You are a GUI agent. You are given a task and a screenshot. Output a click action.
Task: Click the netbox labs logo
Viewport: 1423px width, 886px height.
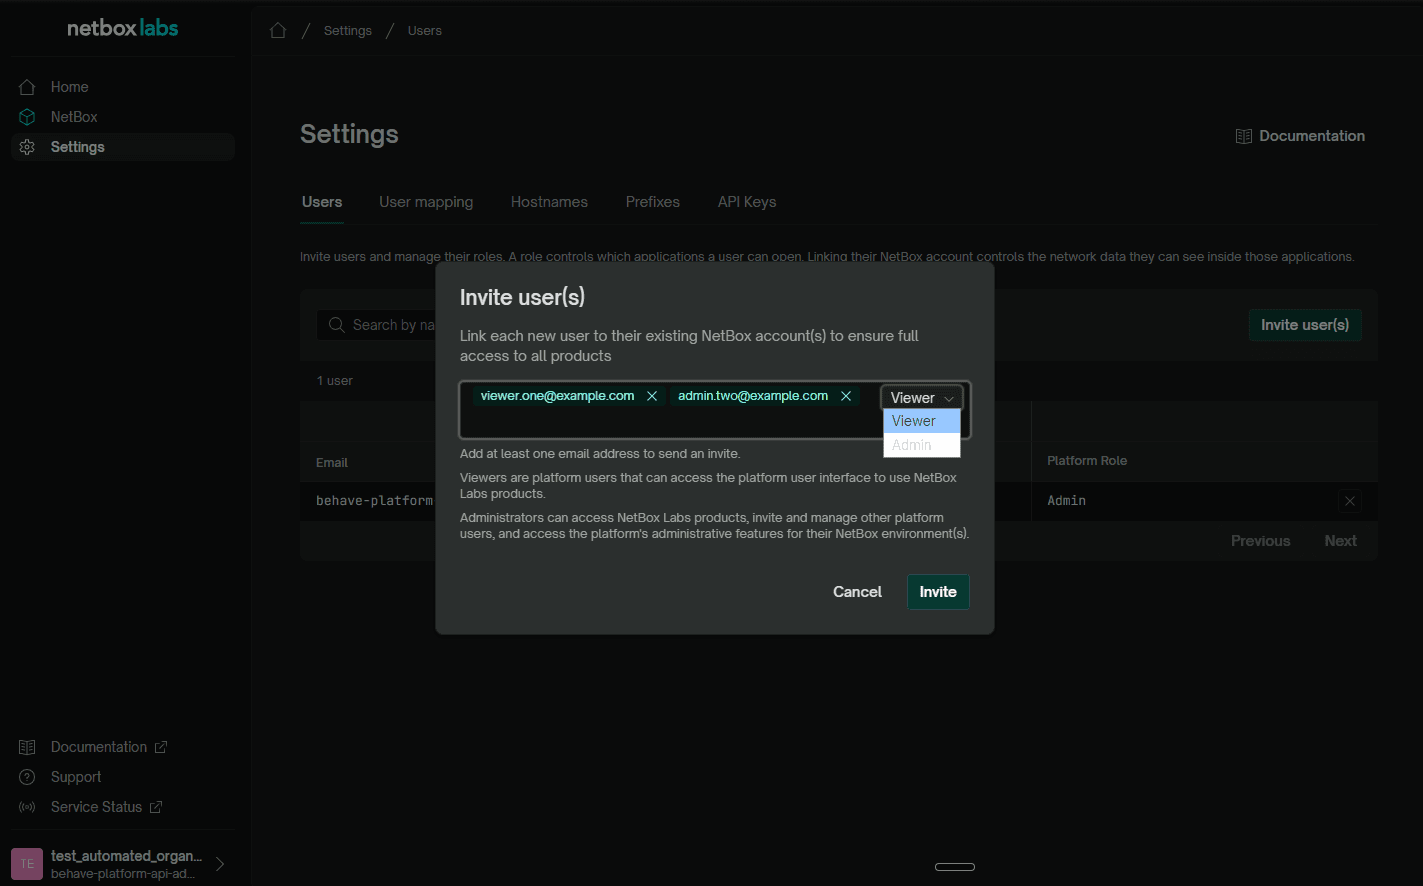coord(123,28)
